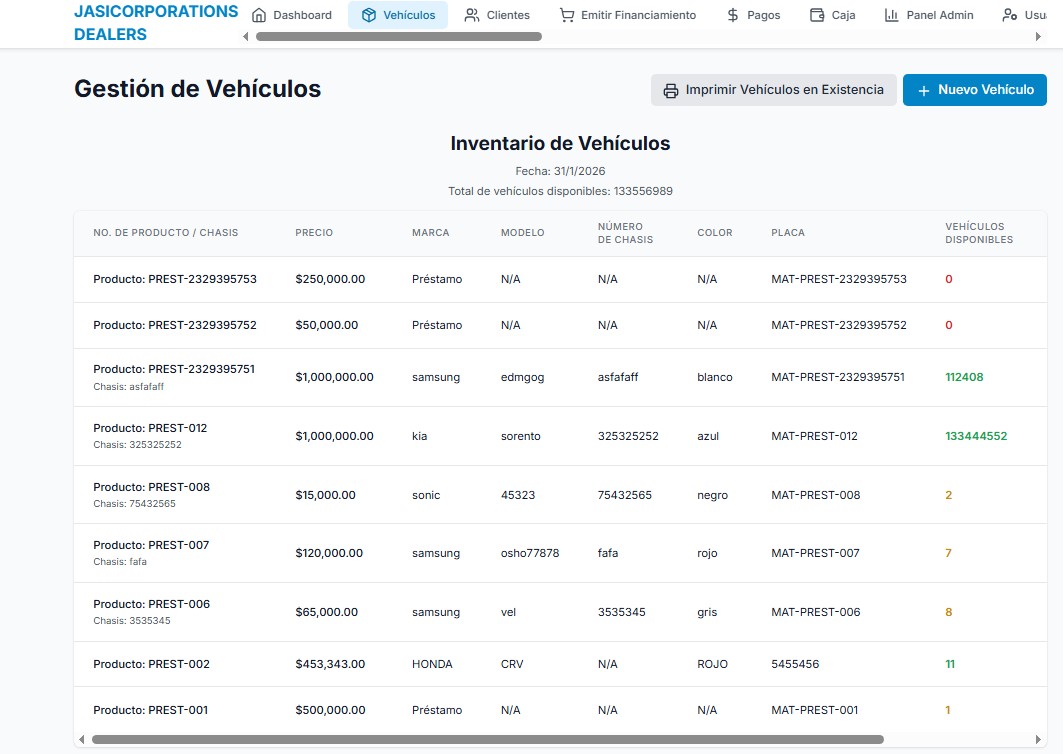Click the right arrow to scroll navigation
The width and height of the screenshot is (1063, 754).
coord(1039,36)
